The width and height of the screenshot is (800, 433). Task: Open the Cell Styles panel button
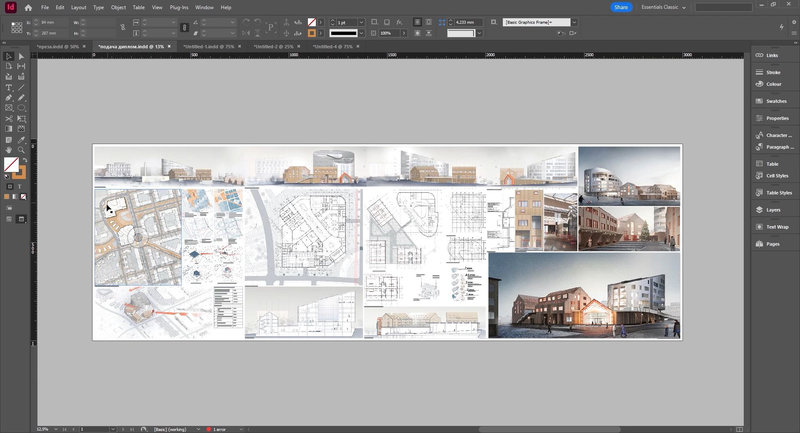777,175
